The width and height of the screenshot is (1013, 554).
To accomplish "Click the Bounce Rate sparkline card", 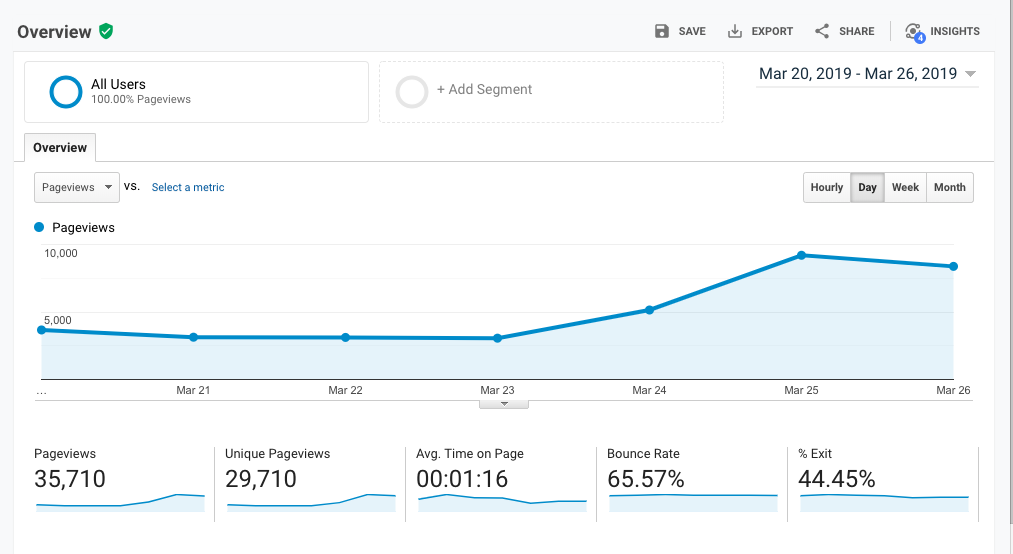I will (x=691, y=480).
